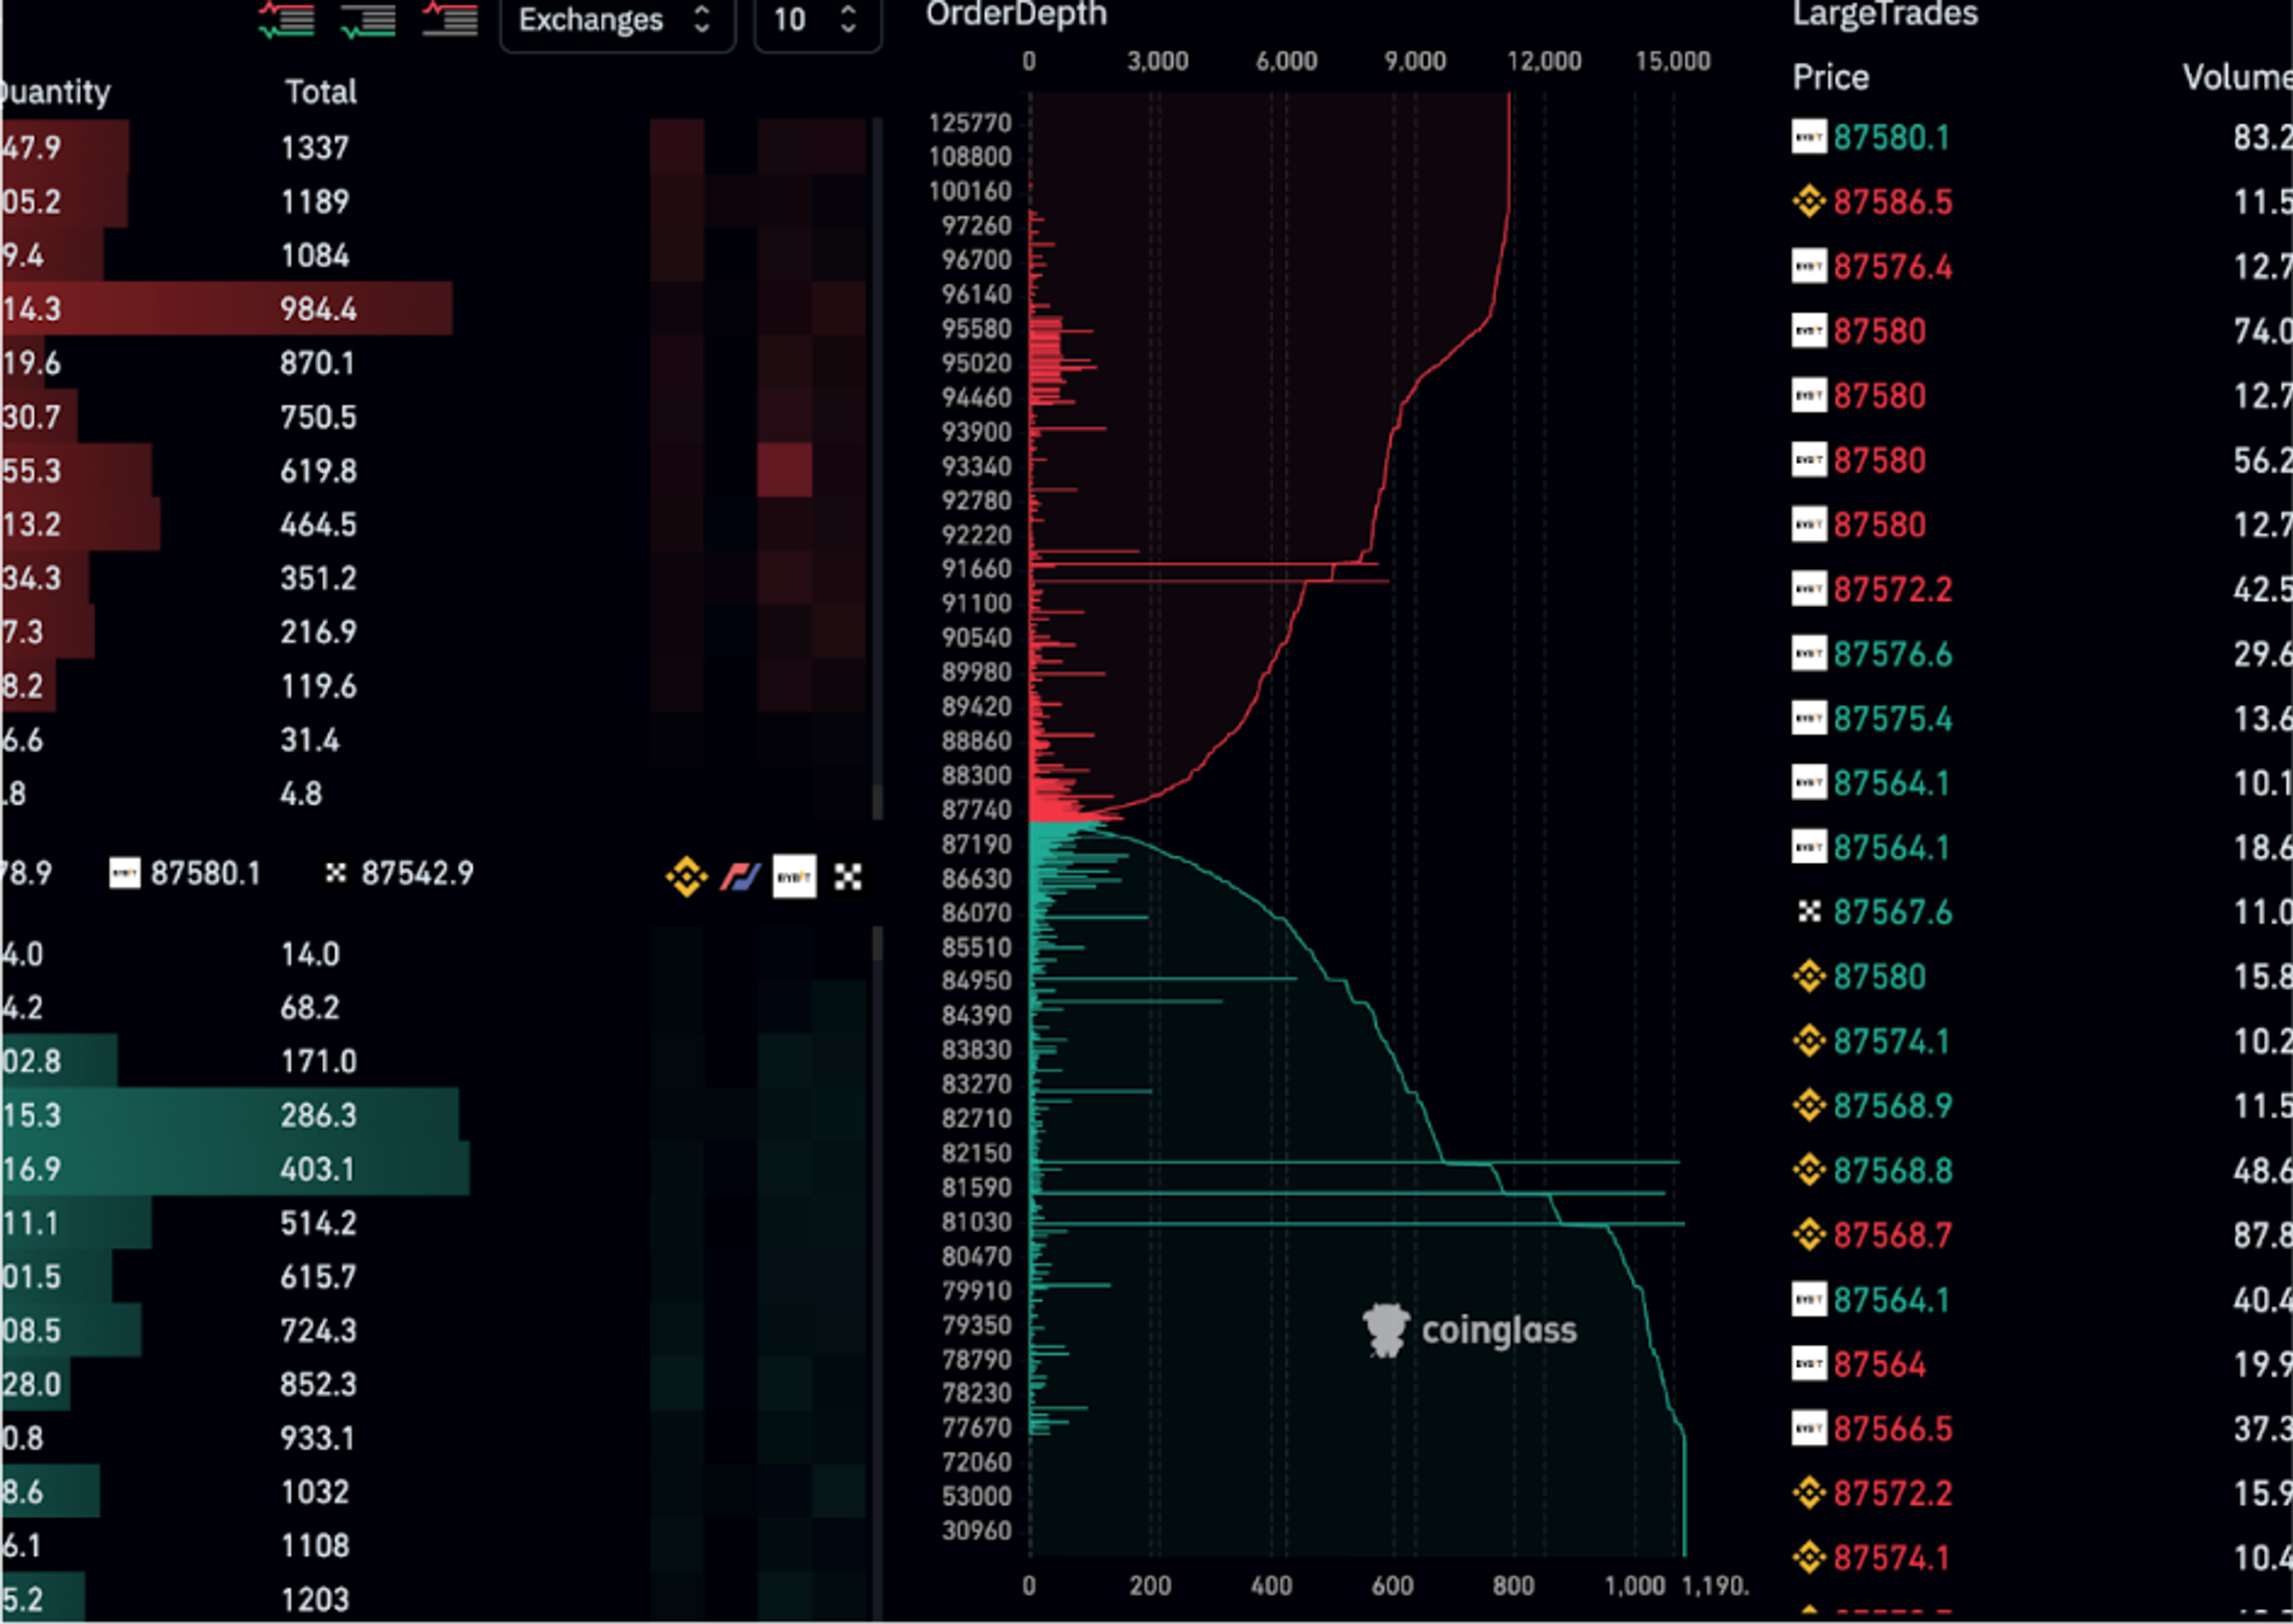Click the LargeTrades panel title
This screenshot has width=2293, height=1624.
click(1884, 14)
